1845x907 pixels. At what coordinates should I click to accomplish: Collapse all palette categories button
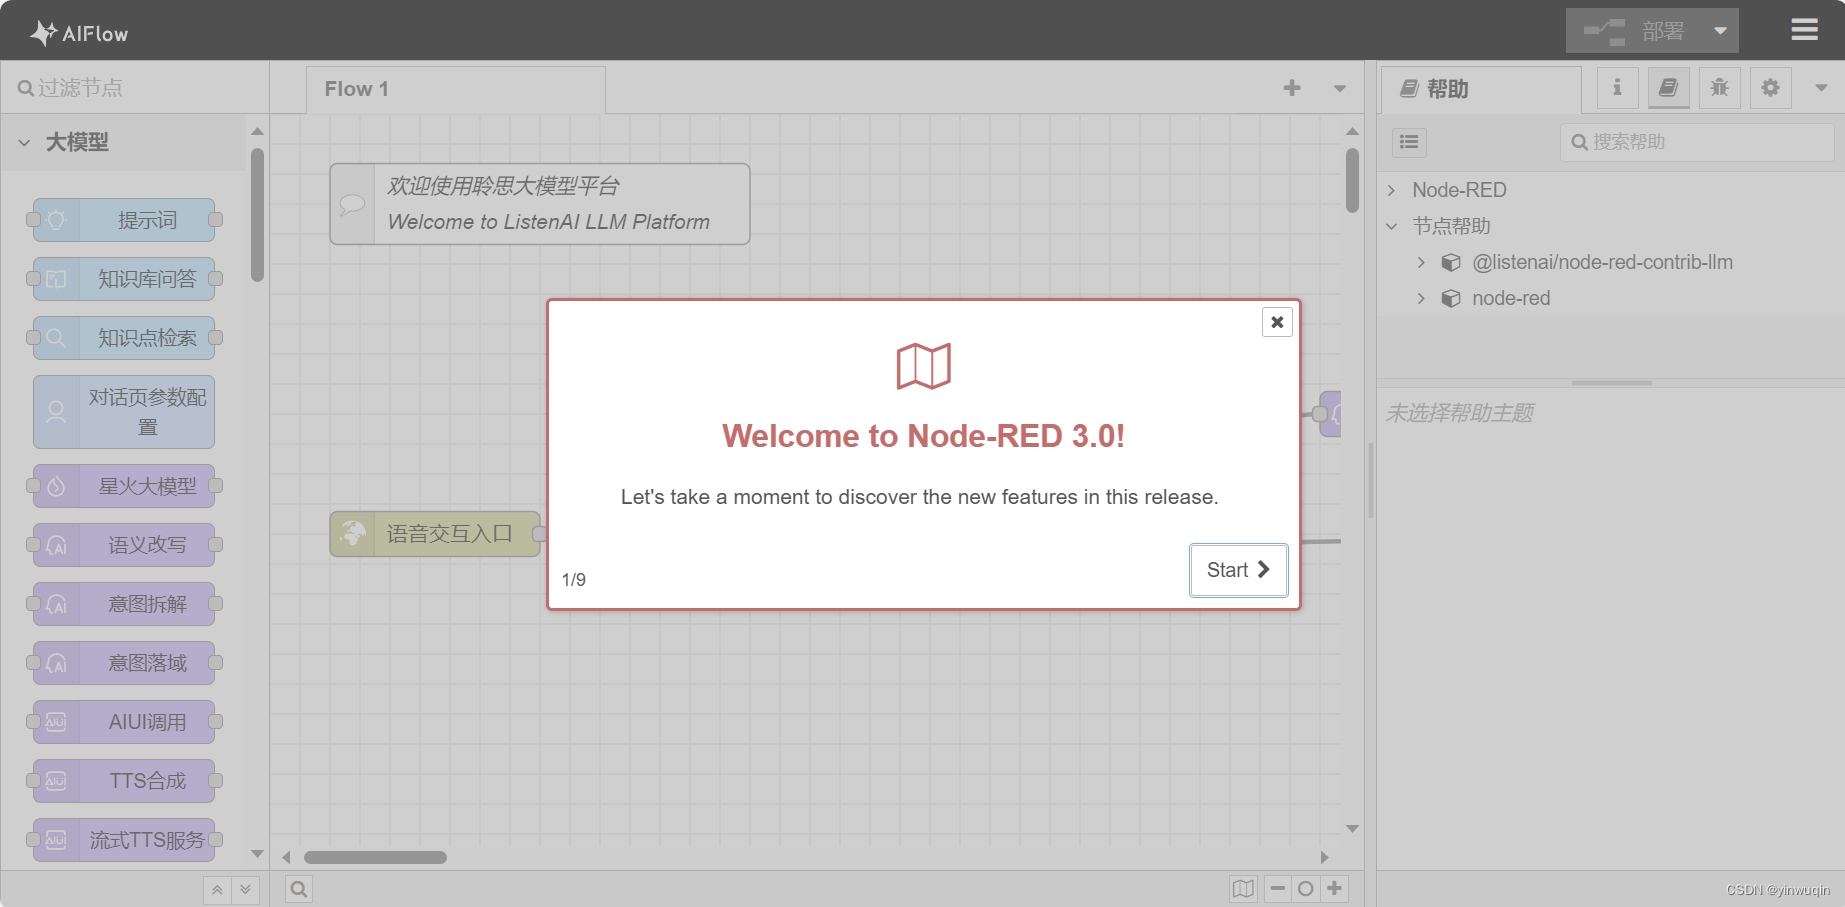coord(217,890)
